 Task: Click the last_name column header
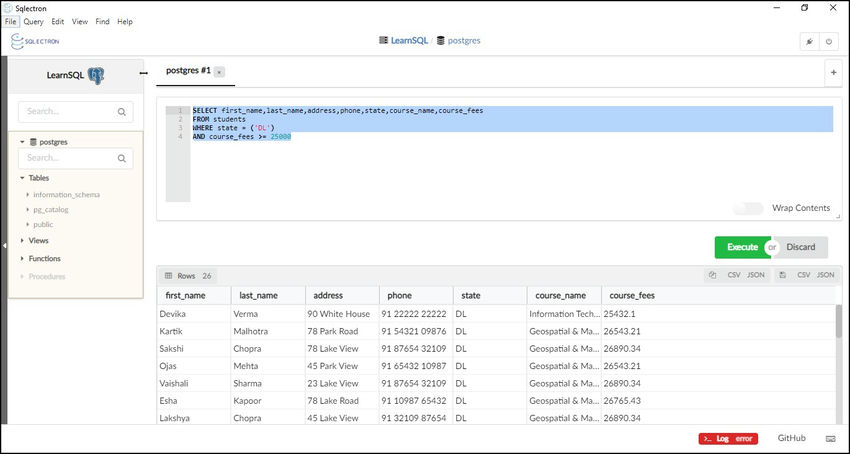tap(268, 296)
